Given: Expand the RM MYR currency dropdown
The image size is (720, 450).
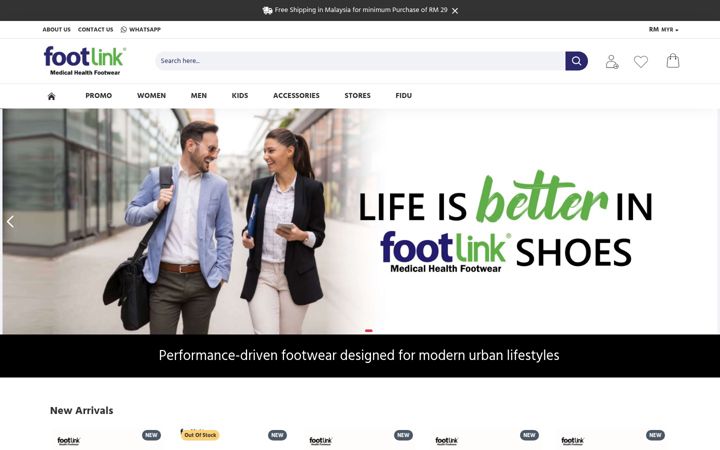Looking at the screenshot, I should click(663, 29).
